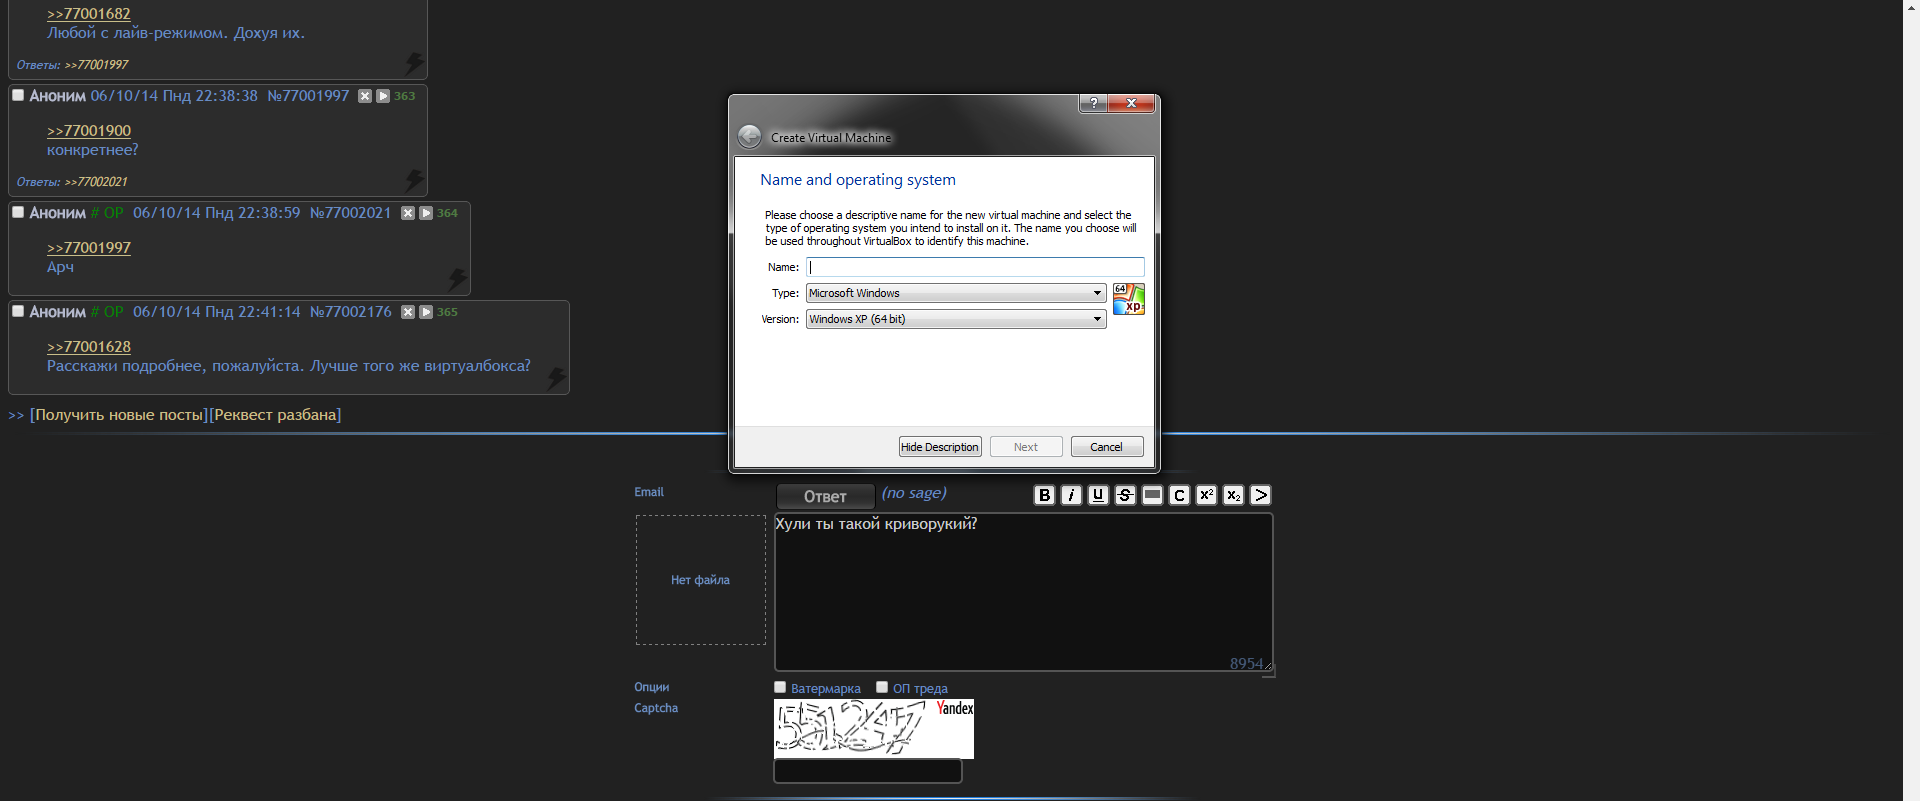The height and width of the screenshot is (801, 1920).
Task: Open help in the VirtualBox dialog
Action: (1093, 103)
